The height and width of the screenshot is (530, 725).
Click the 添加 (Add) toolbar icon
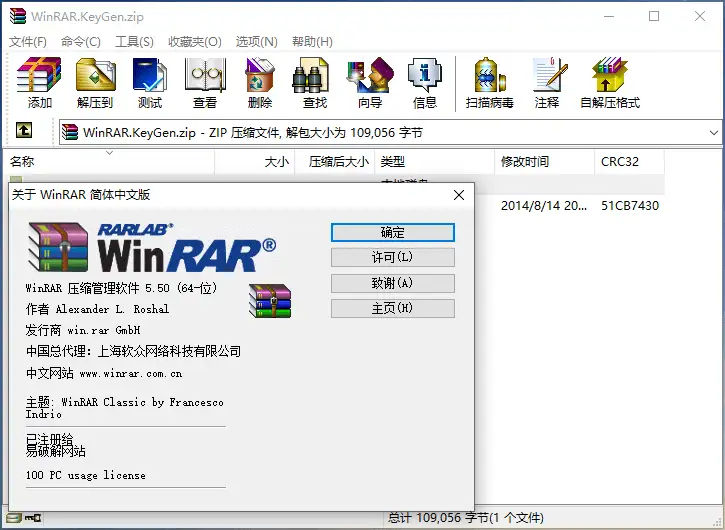click(40, 82)
